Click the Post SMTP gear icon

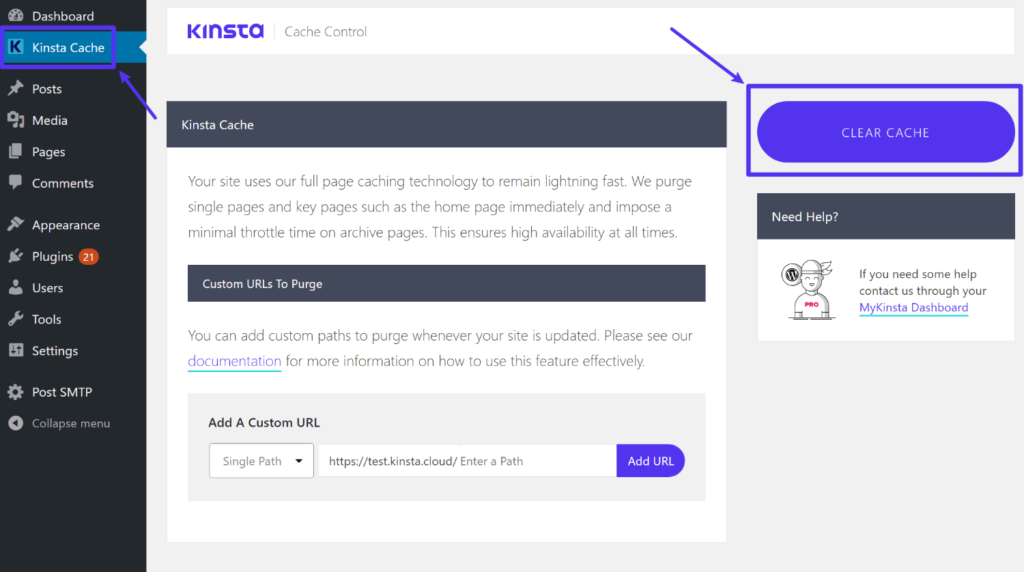pyautogui.click(x=15, y=392)
